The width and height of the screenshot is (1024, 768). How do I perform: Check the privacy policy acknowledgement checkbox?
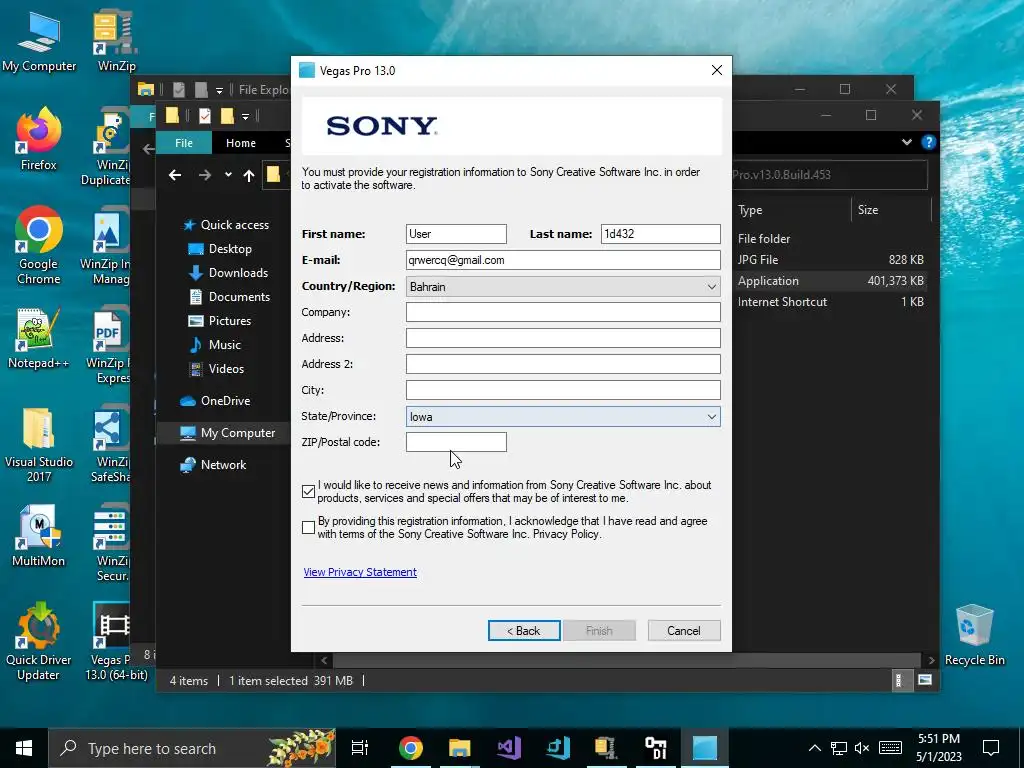point(308,528)
